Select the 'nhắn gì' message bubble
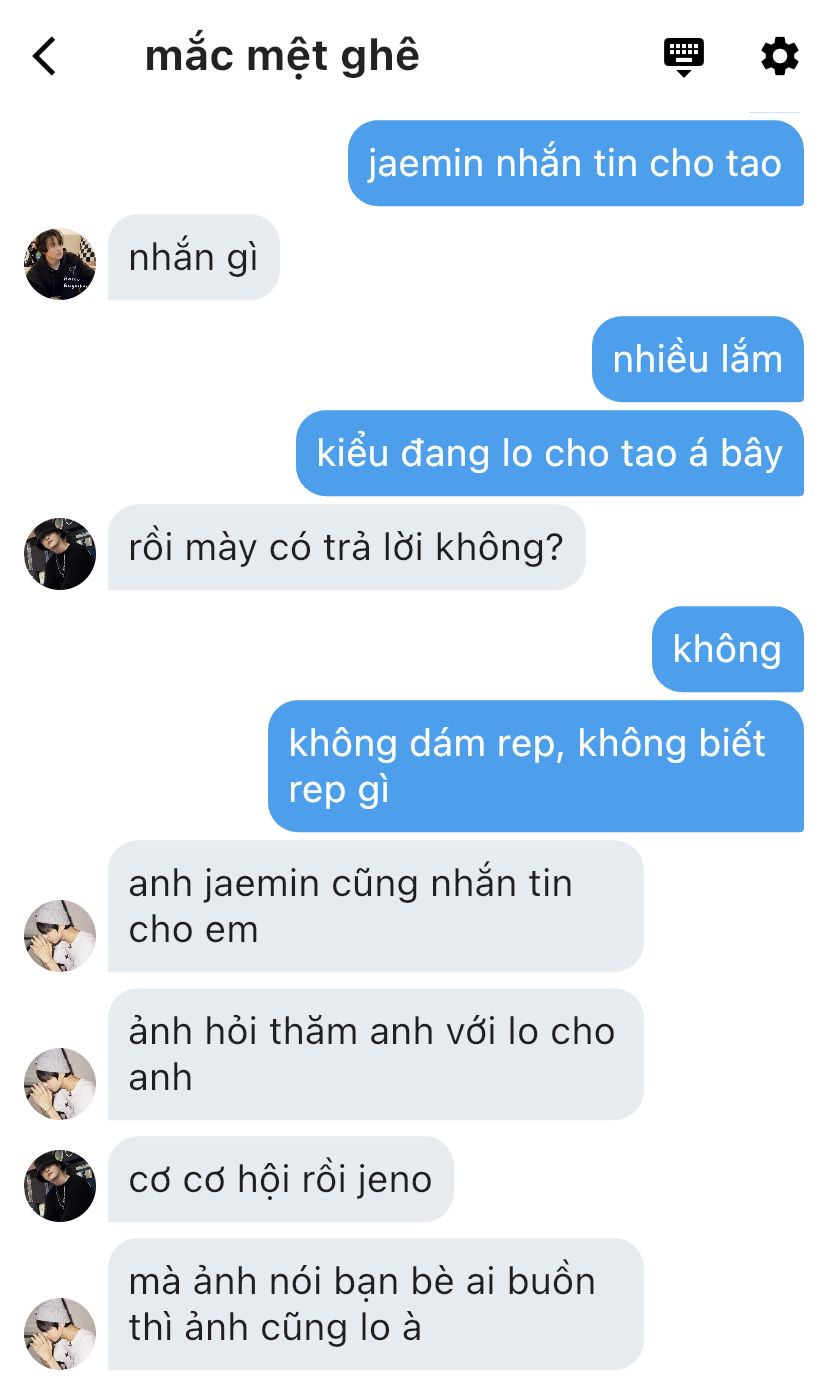The height and width of the screenshot is (1385, 828). pyautogui.click(x=194, y=257)
